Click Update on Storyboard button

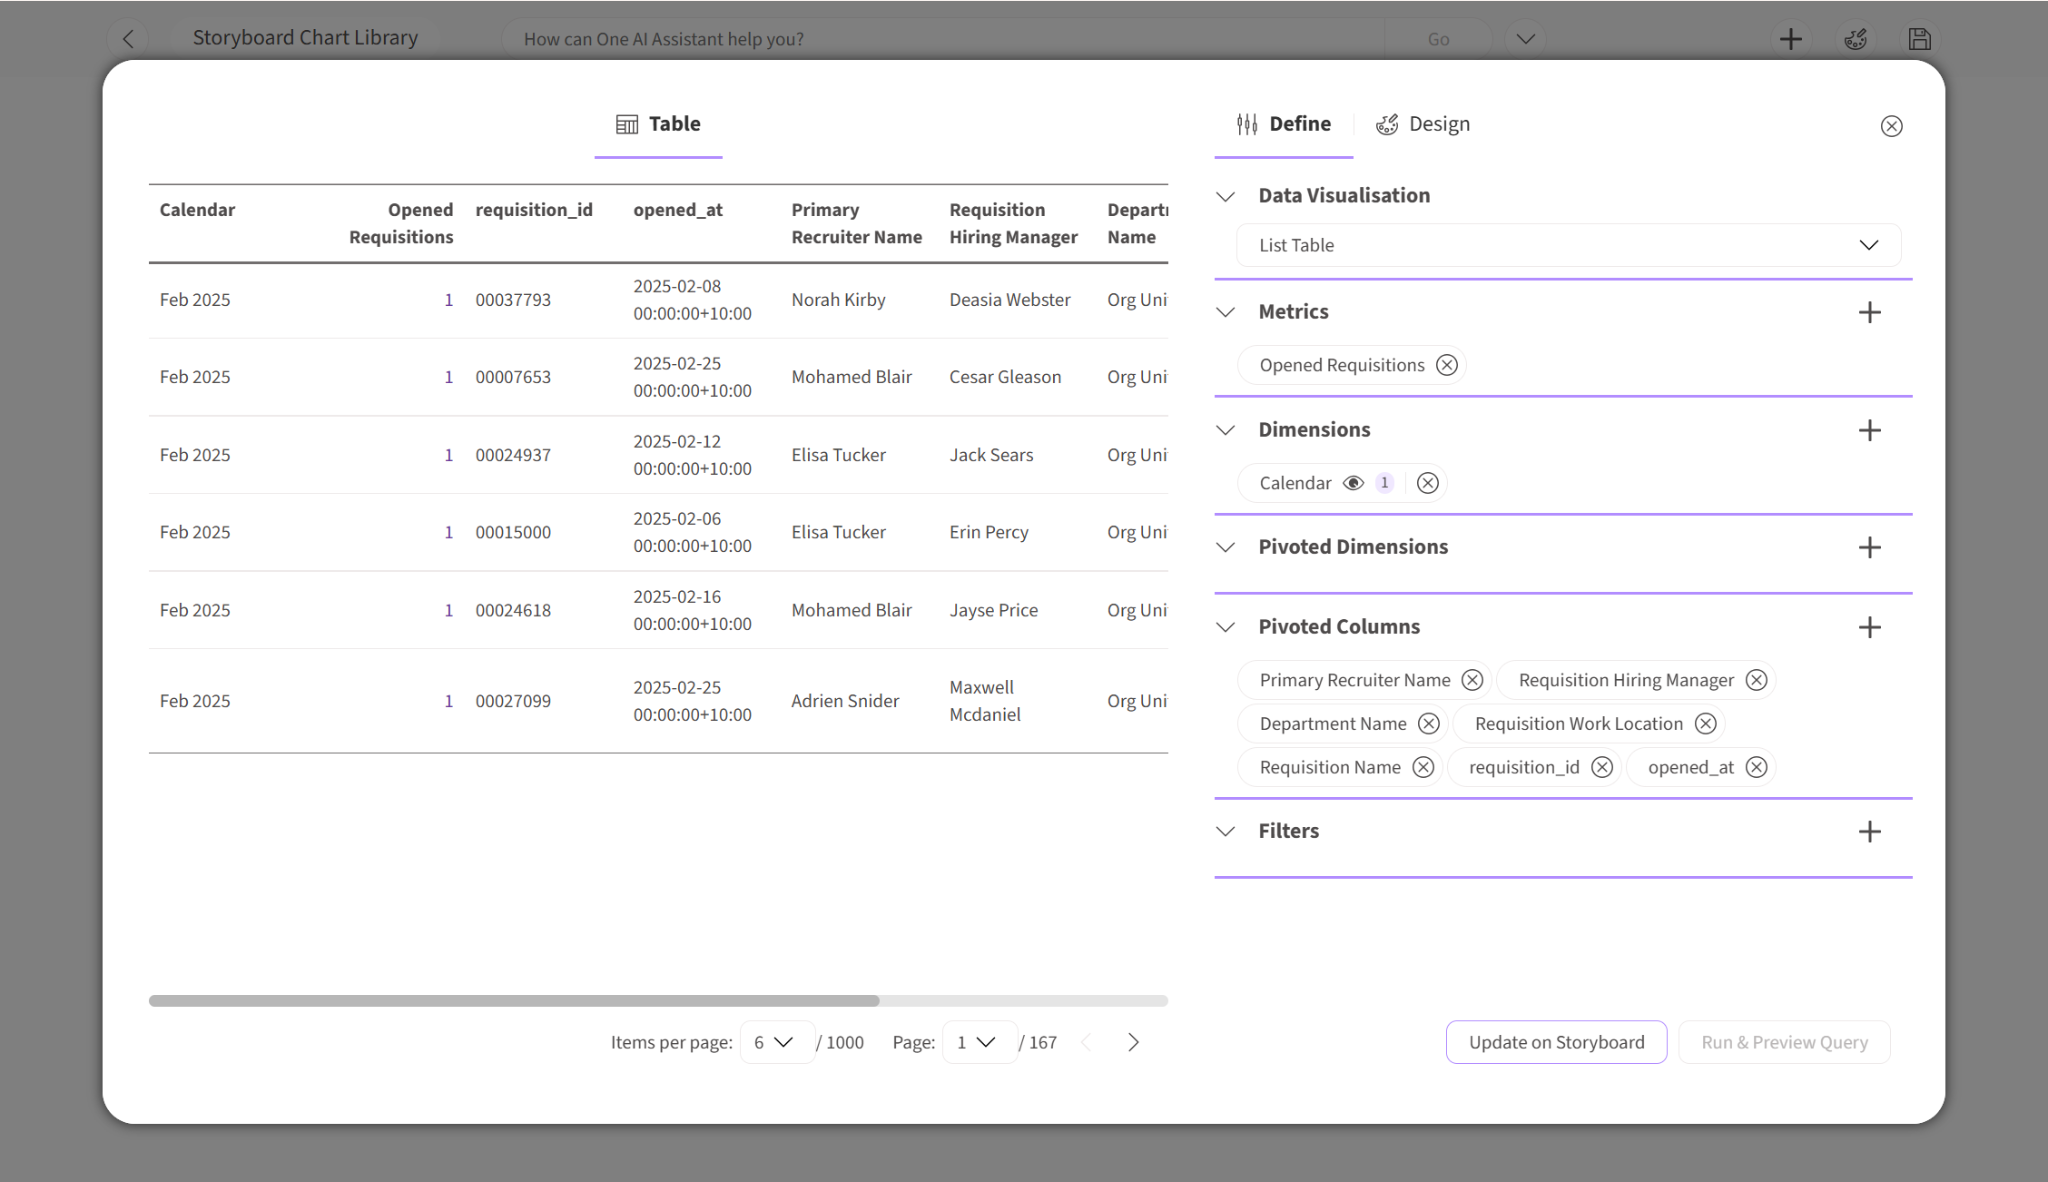coord(1556,1042)
